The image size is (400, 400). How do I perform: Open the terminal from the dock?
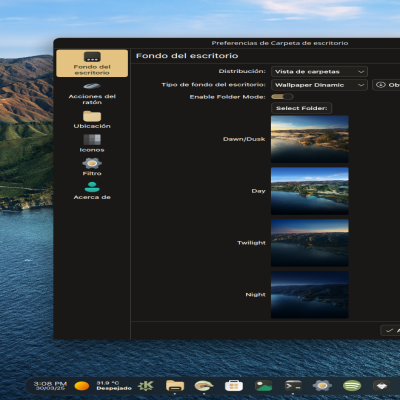[293, 386]
